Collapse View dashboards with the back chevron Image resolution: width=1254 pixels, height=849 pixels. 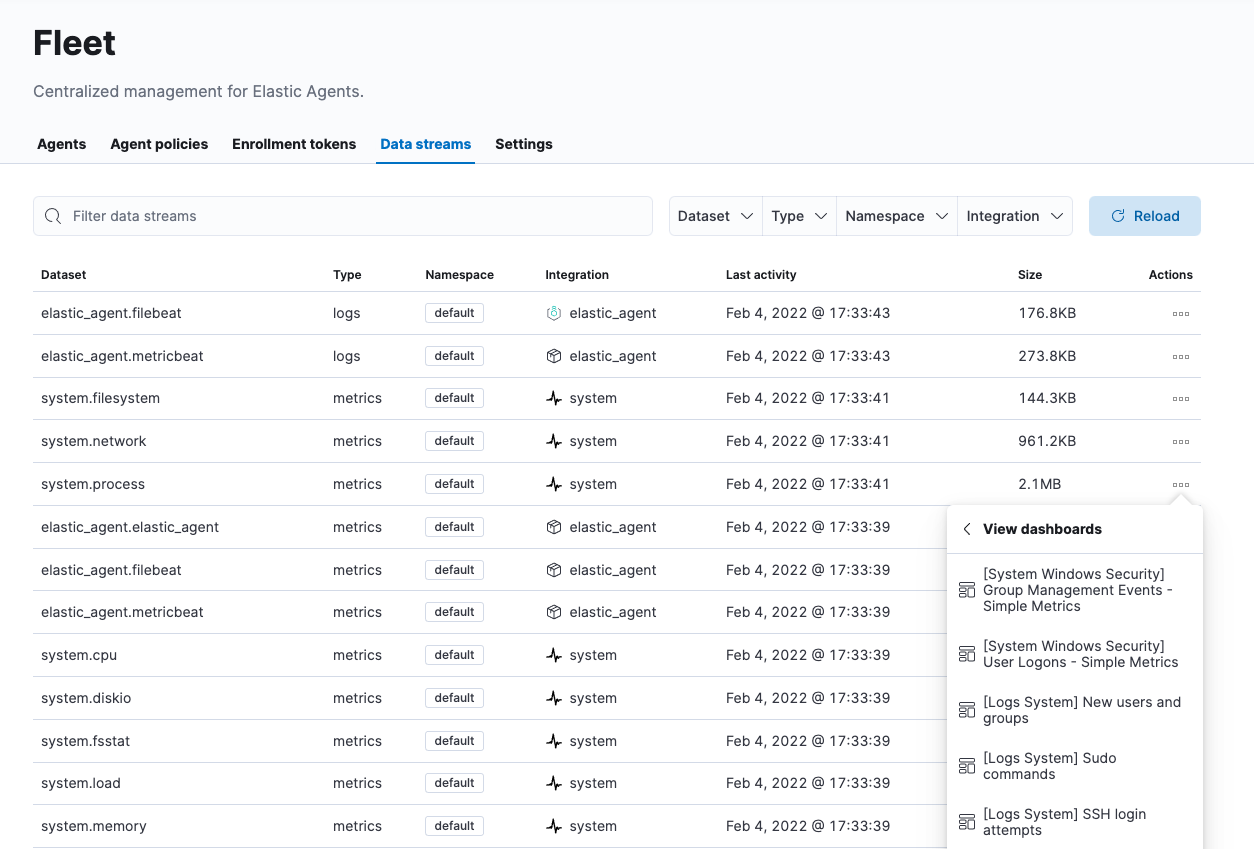pyautogui.click(x=965, y=528)
